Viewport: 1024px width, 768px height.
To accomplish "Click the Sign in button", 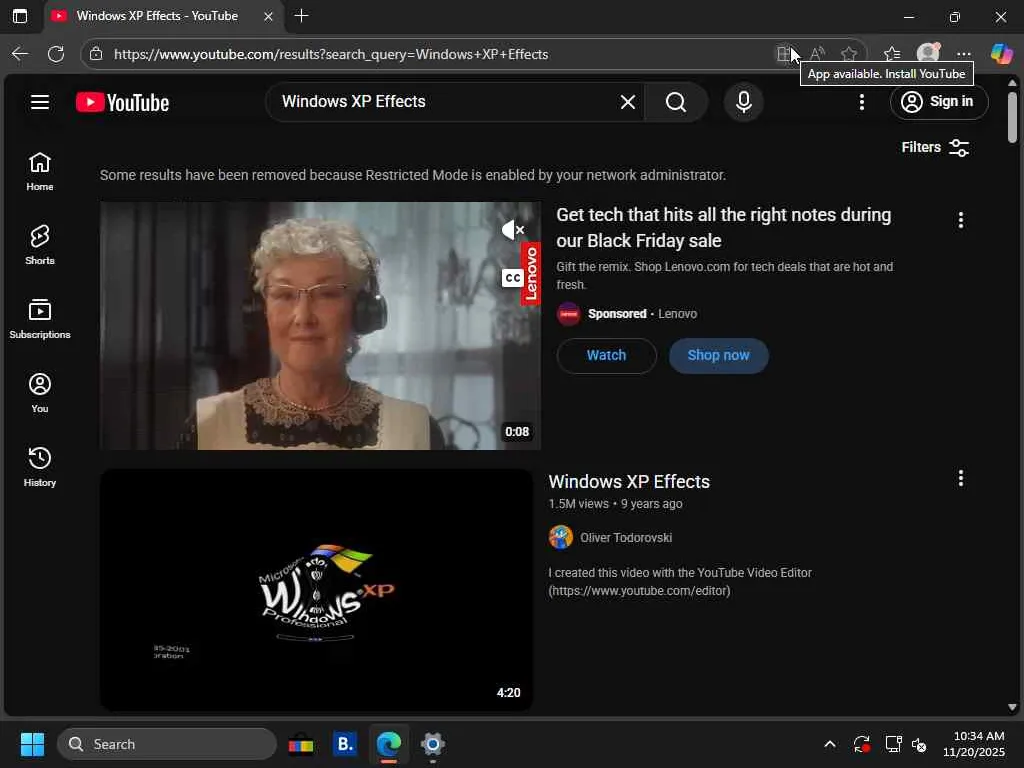I will tap(938, 102).
